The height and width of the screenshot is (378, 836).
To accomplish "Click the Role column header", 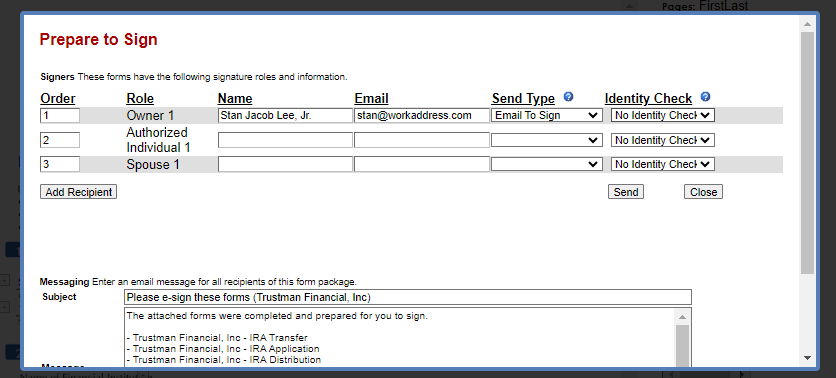I will 140,99.
